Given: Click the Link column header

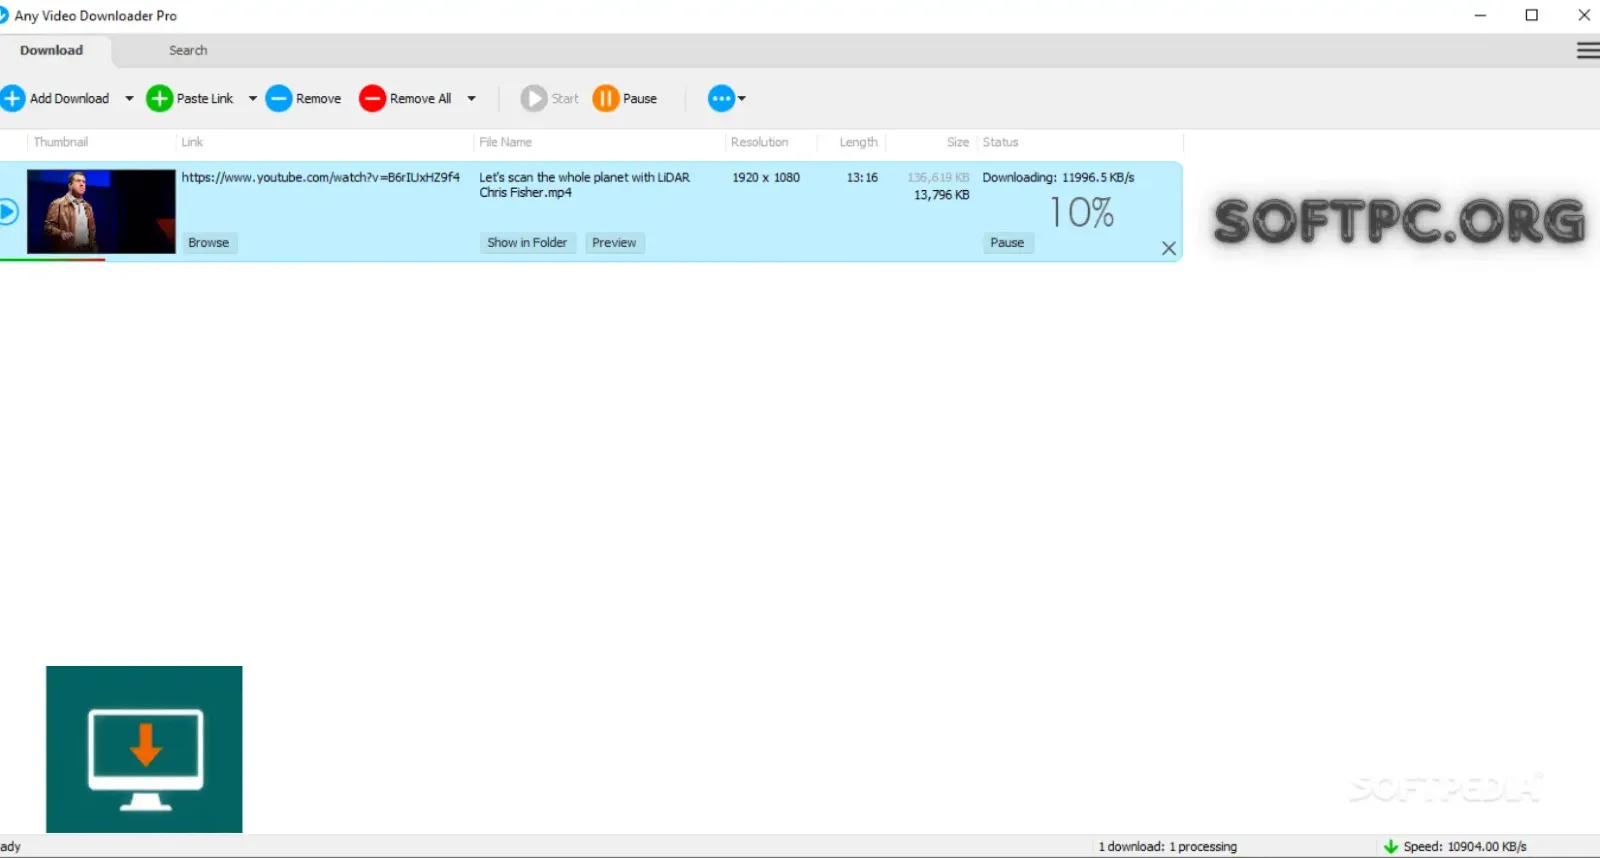Looking at the screenshot, I should [x=192, y=142].
